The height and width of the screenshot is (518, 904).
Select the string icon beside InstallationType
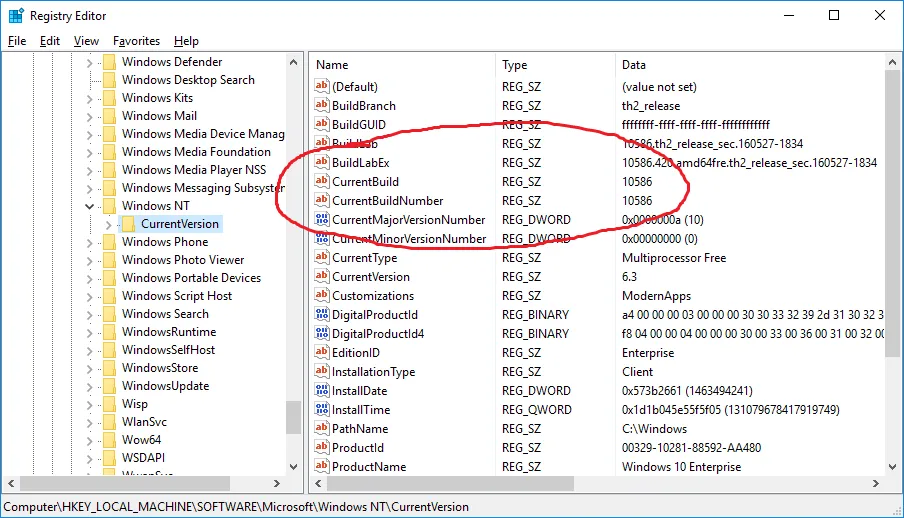[x=322, y=371]
